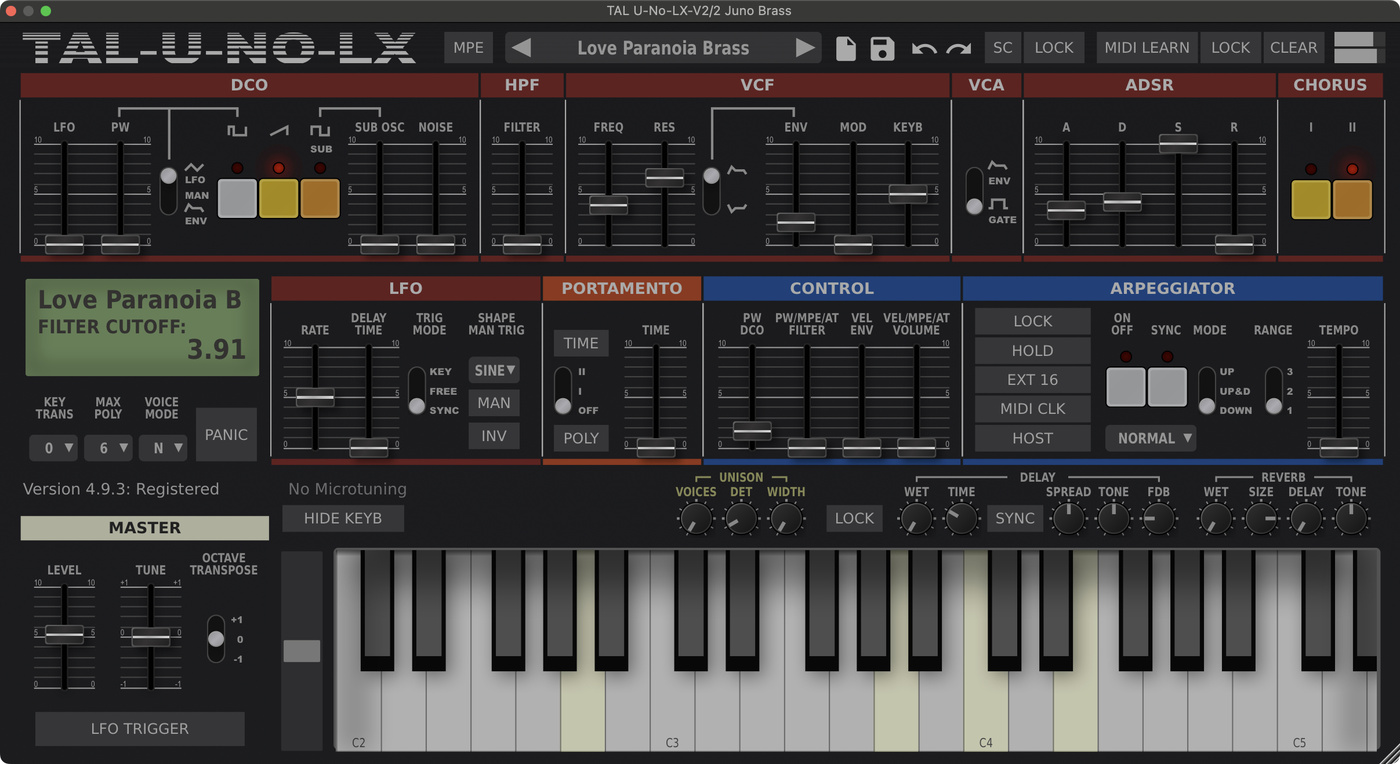Click the redo arrow icon
The image size is (1400, 764).
pyautogui.click(x=959, y=48)
